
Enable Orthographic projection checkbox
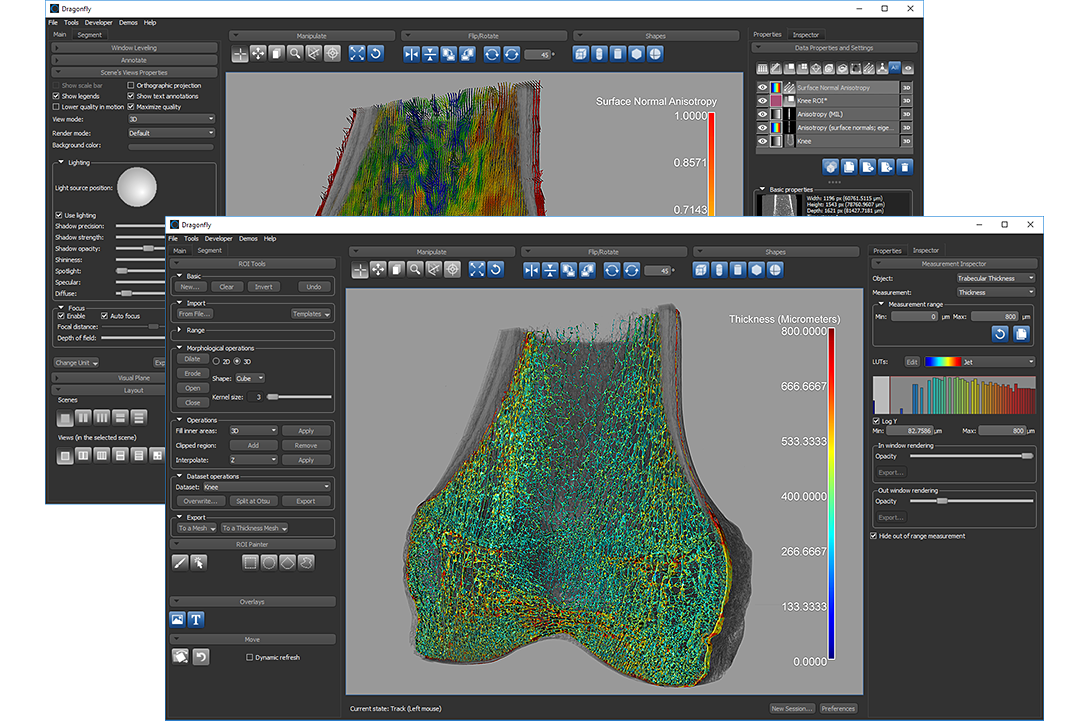click(131, 86)
